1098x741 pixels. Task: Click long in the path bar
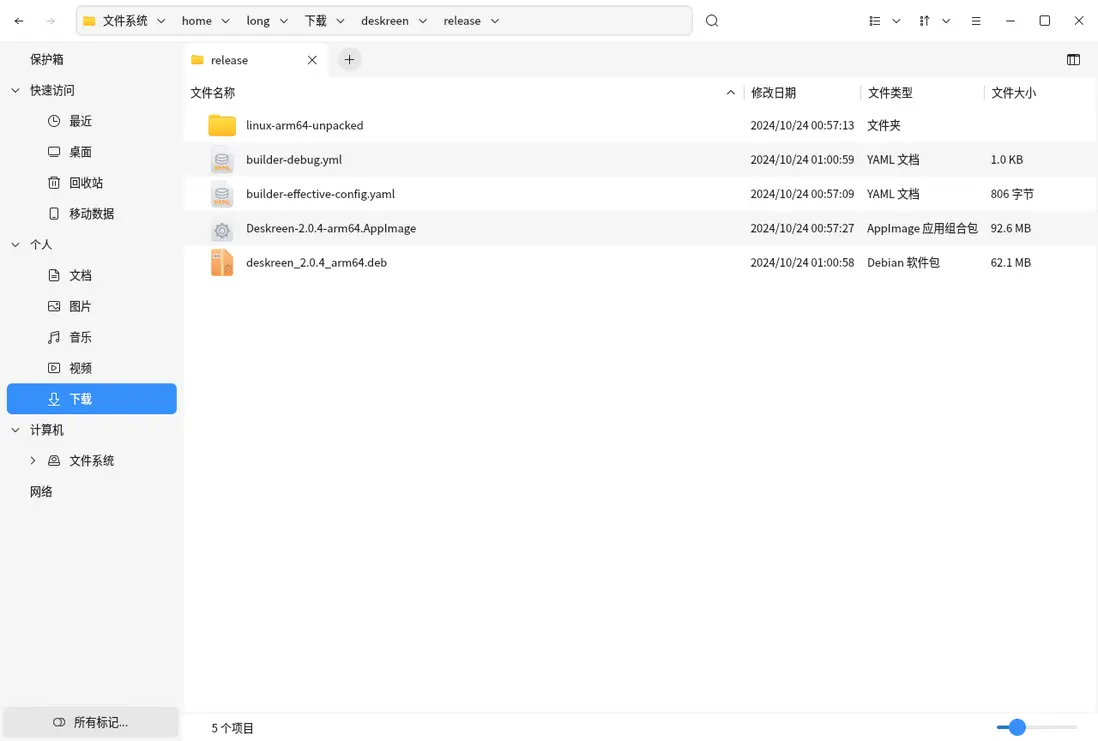coord(258,21)
